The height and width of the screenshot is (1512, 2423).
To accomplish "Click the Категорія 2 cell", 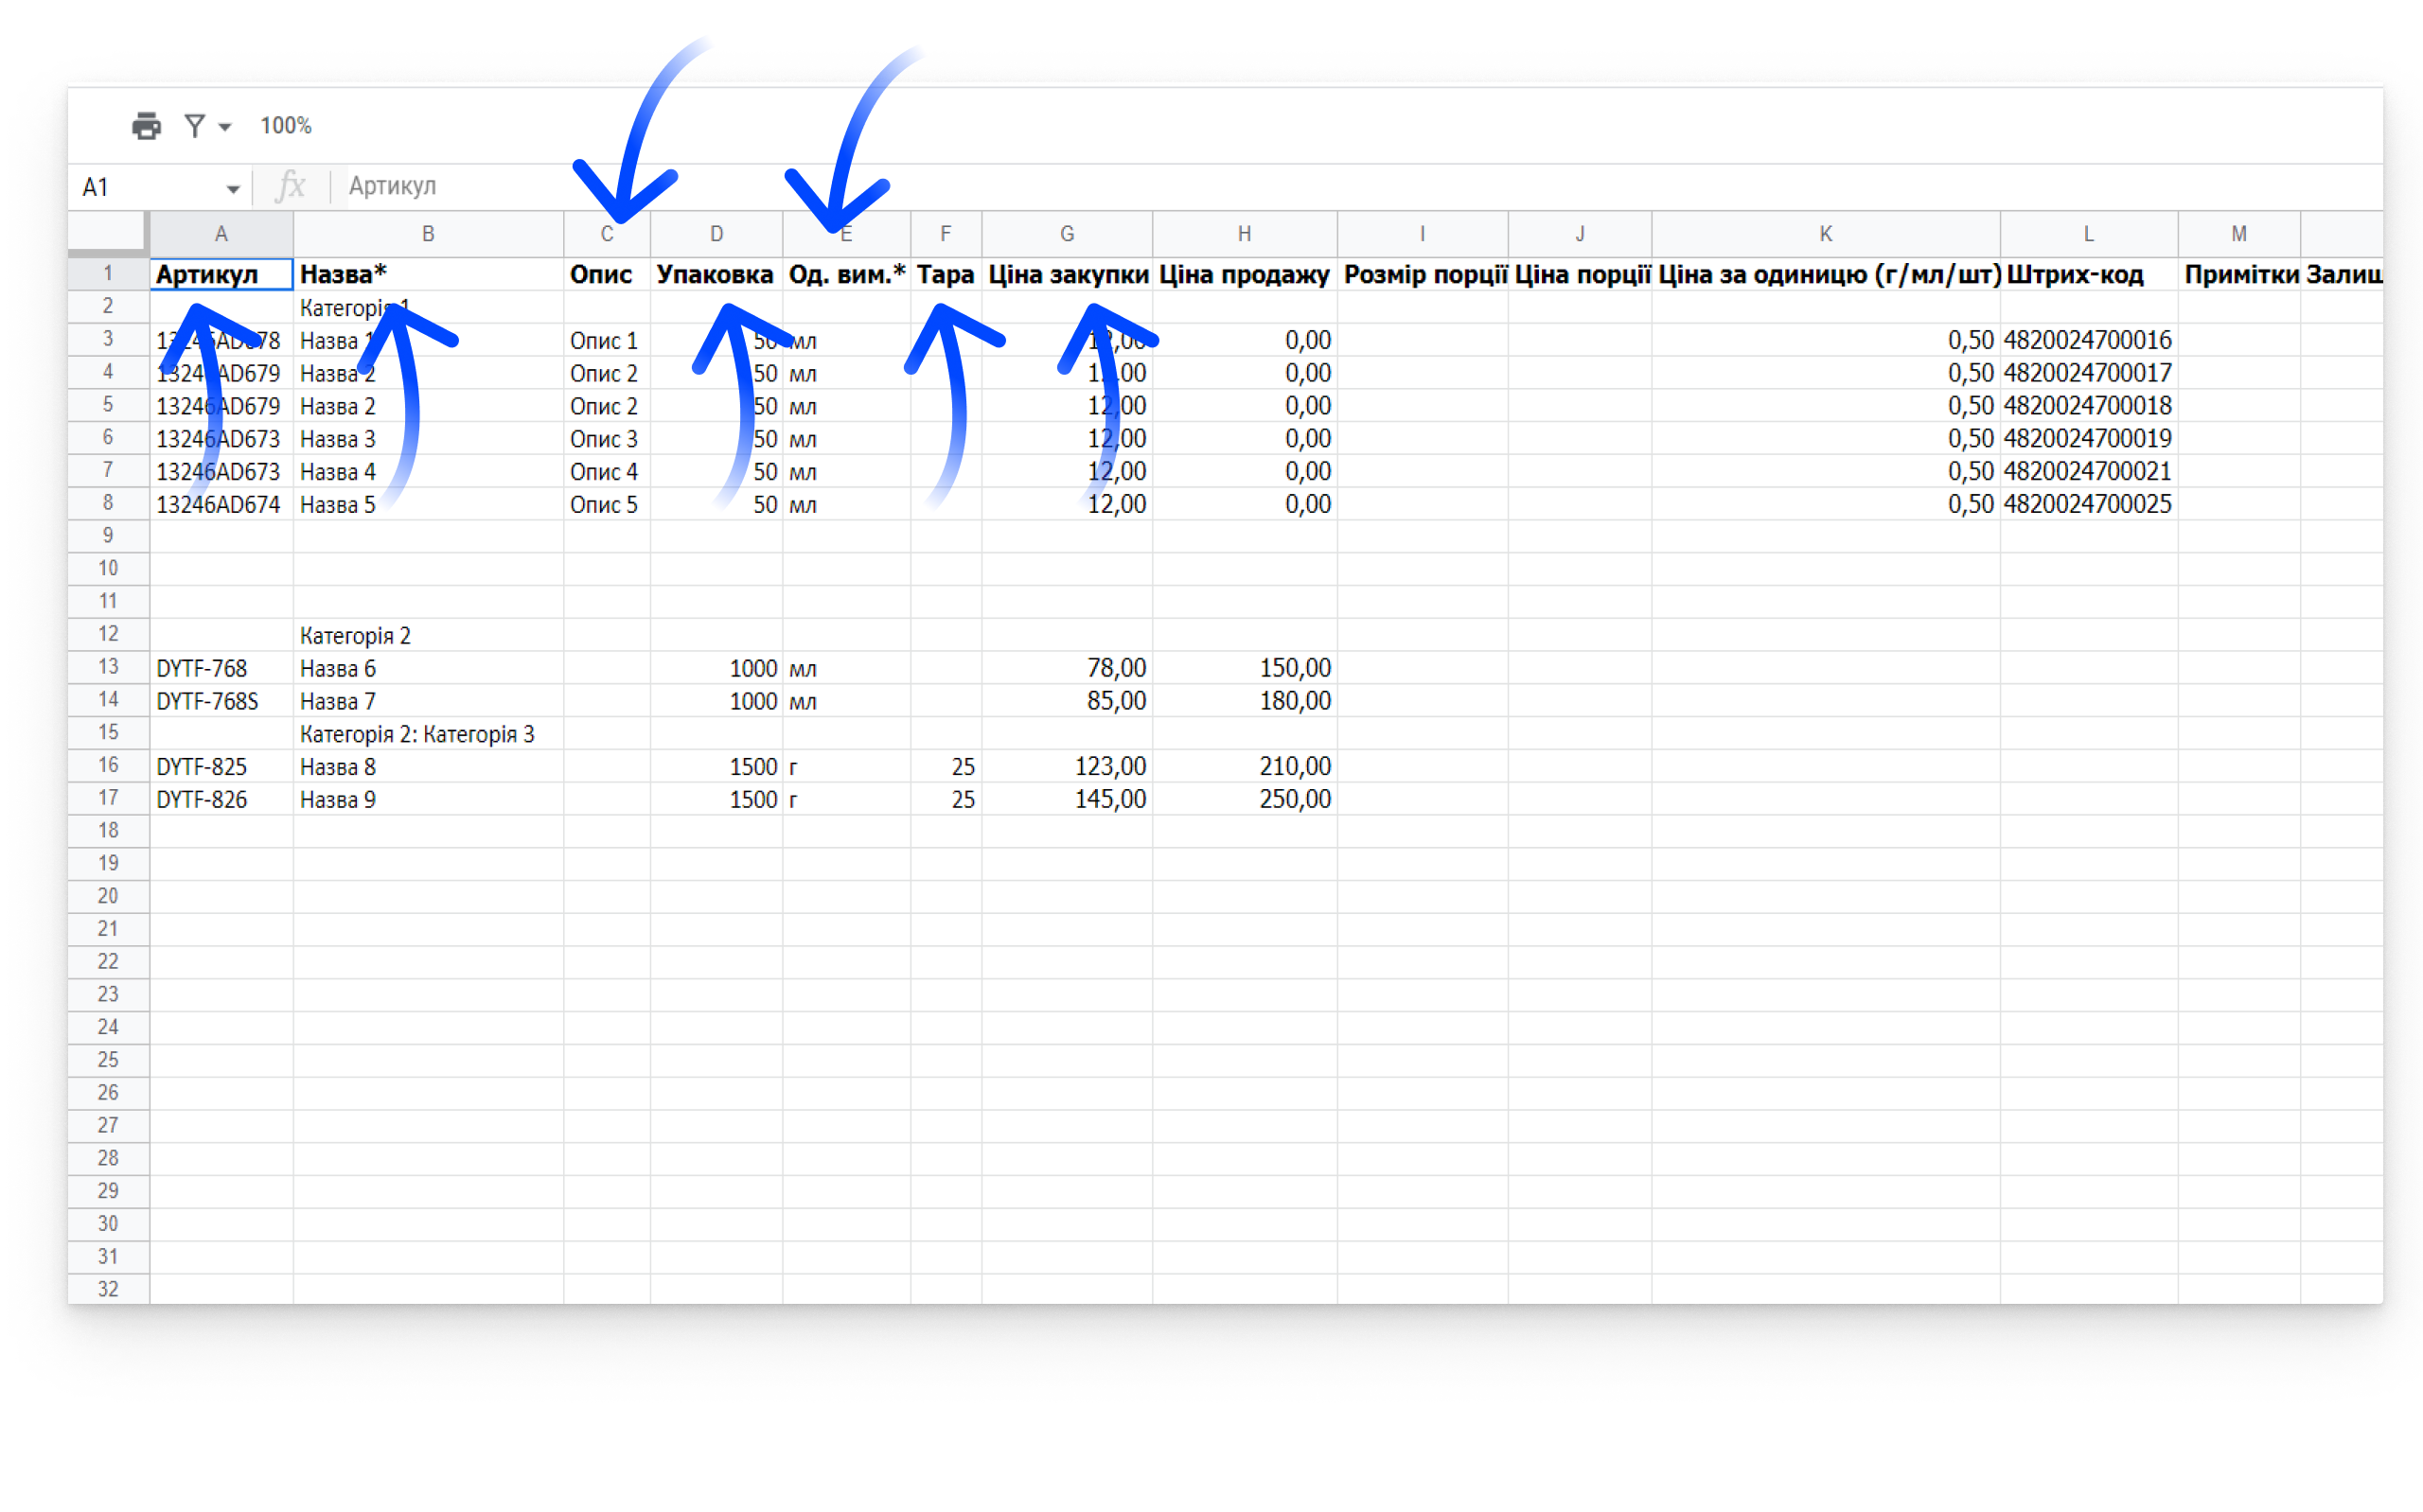I will 428,635.
